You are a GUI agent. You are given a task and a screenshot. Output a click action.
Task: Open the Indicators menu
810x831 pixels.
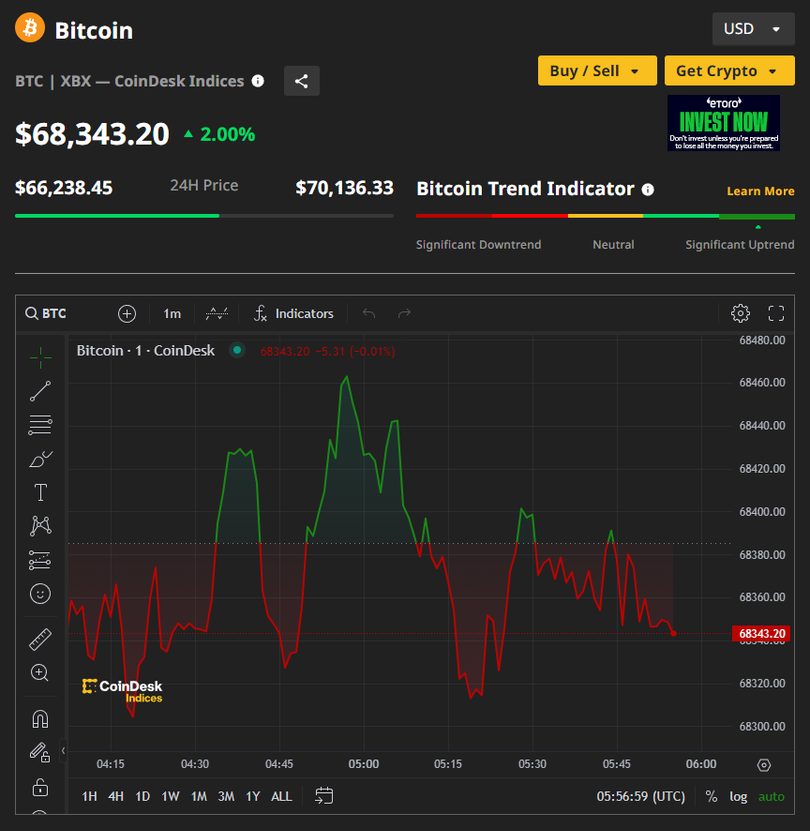293,313
